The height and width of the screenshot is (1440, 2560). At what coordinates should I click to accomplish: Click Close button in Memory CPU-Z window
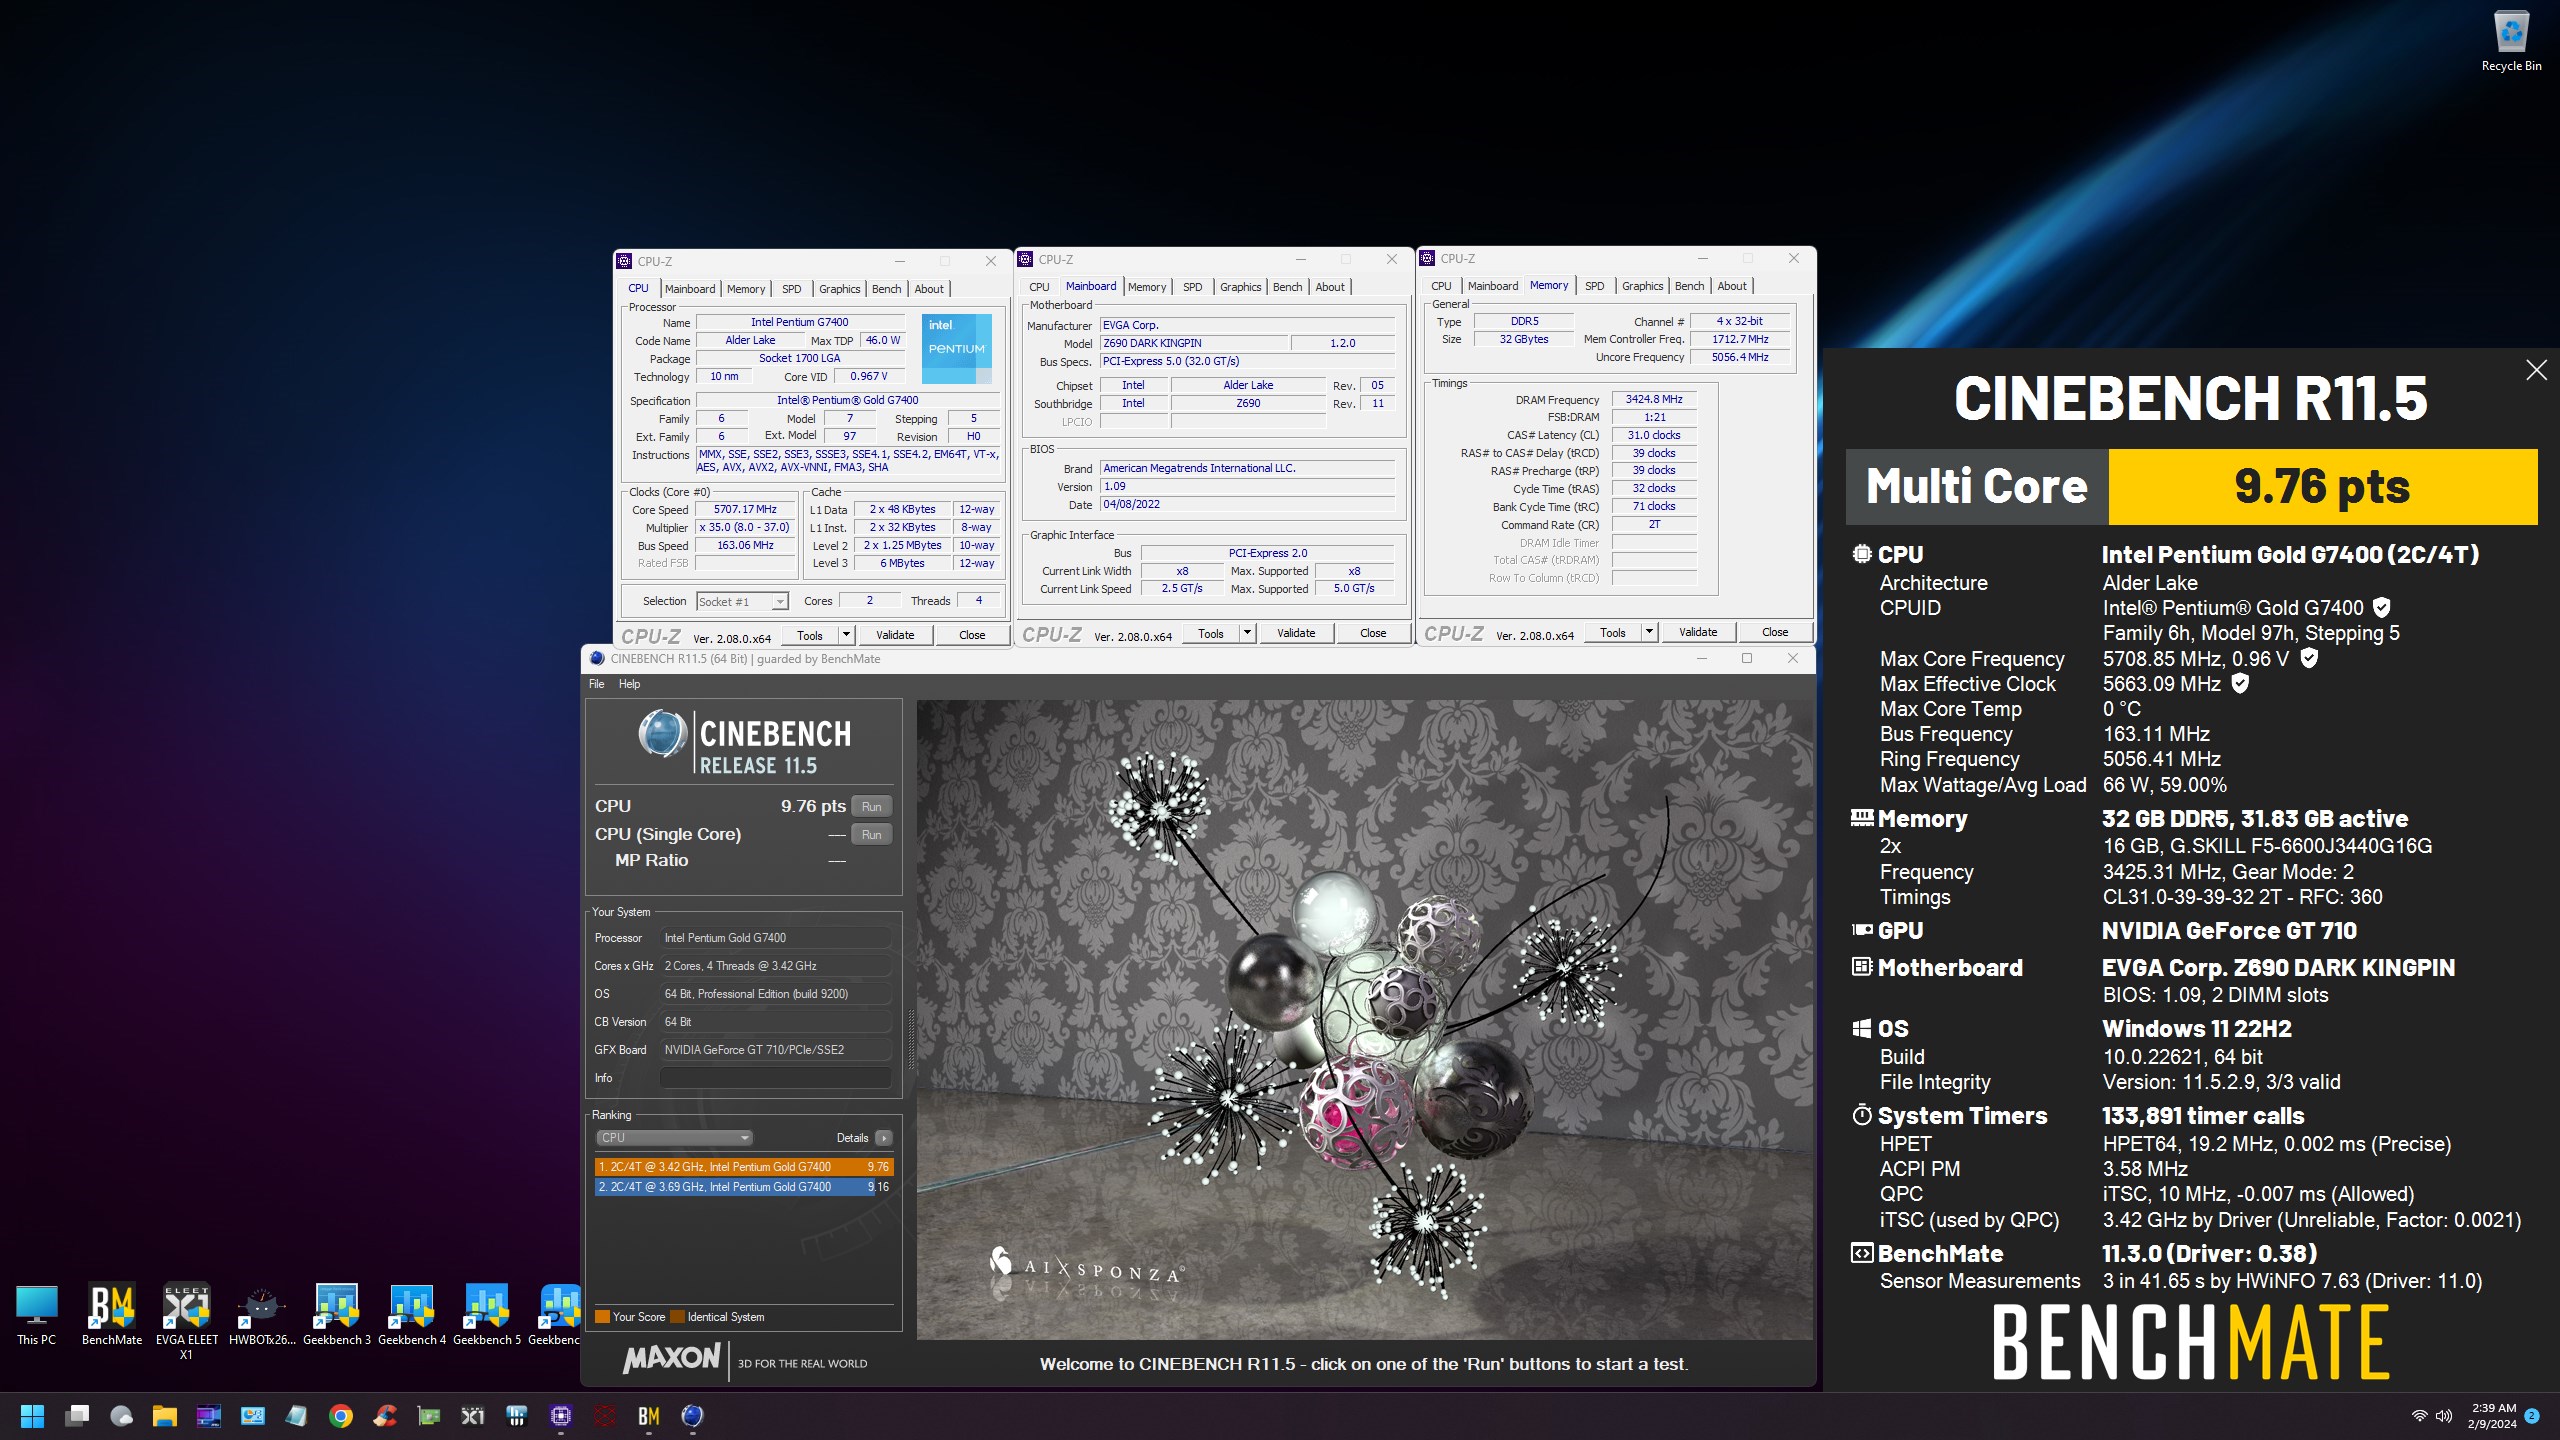tap(1775, 632)
